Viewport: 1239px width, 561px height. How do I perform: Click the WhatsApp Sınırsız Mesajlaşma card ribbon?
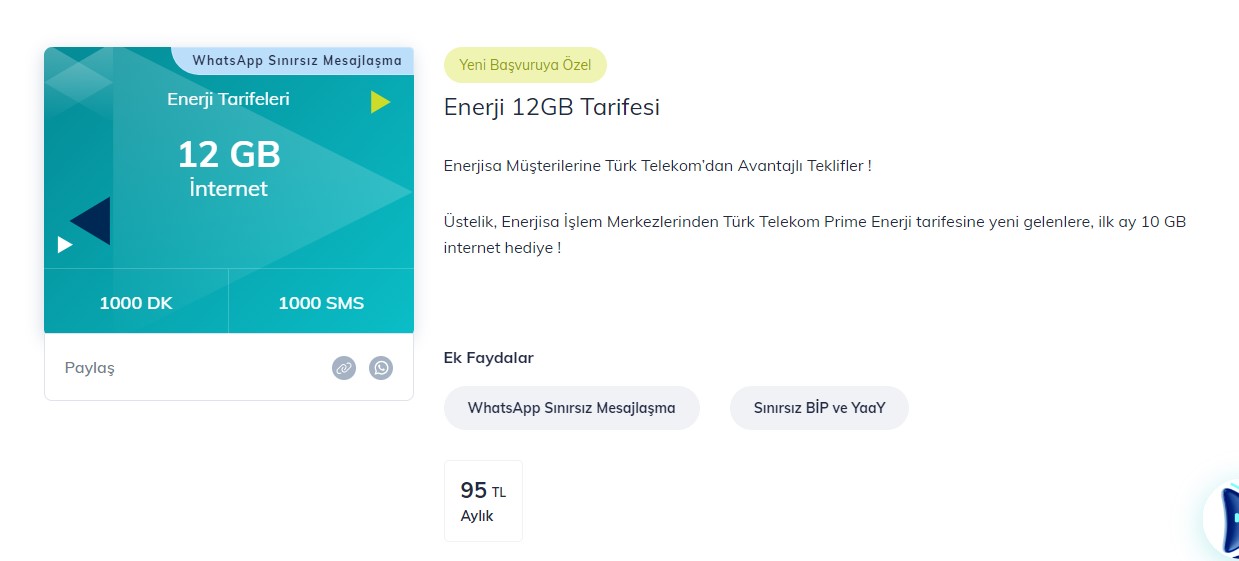coord(297,61)
